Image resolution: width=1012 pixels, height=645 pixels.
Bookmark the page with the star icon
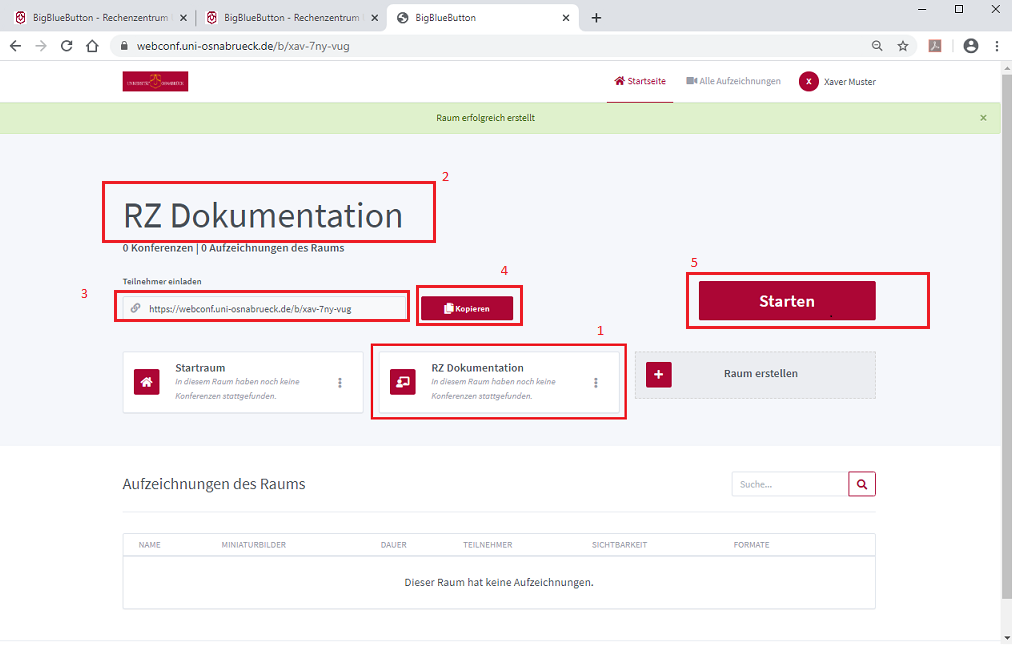(x=903, y=46)
